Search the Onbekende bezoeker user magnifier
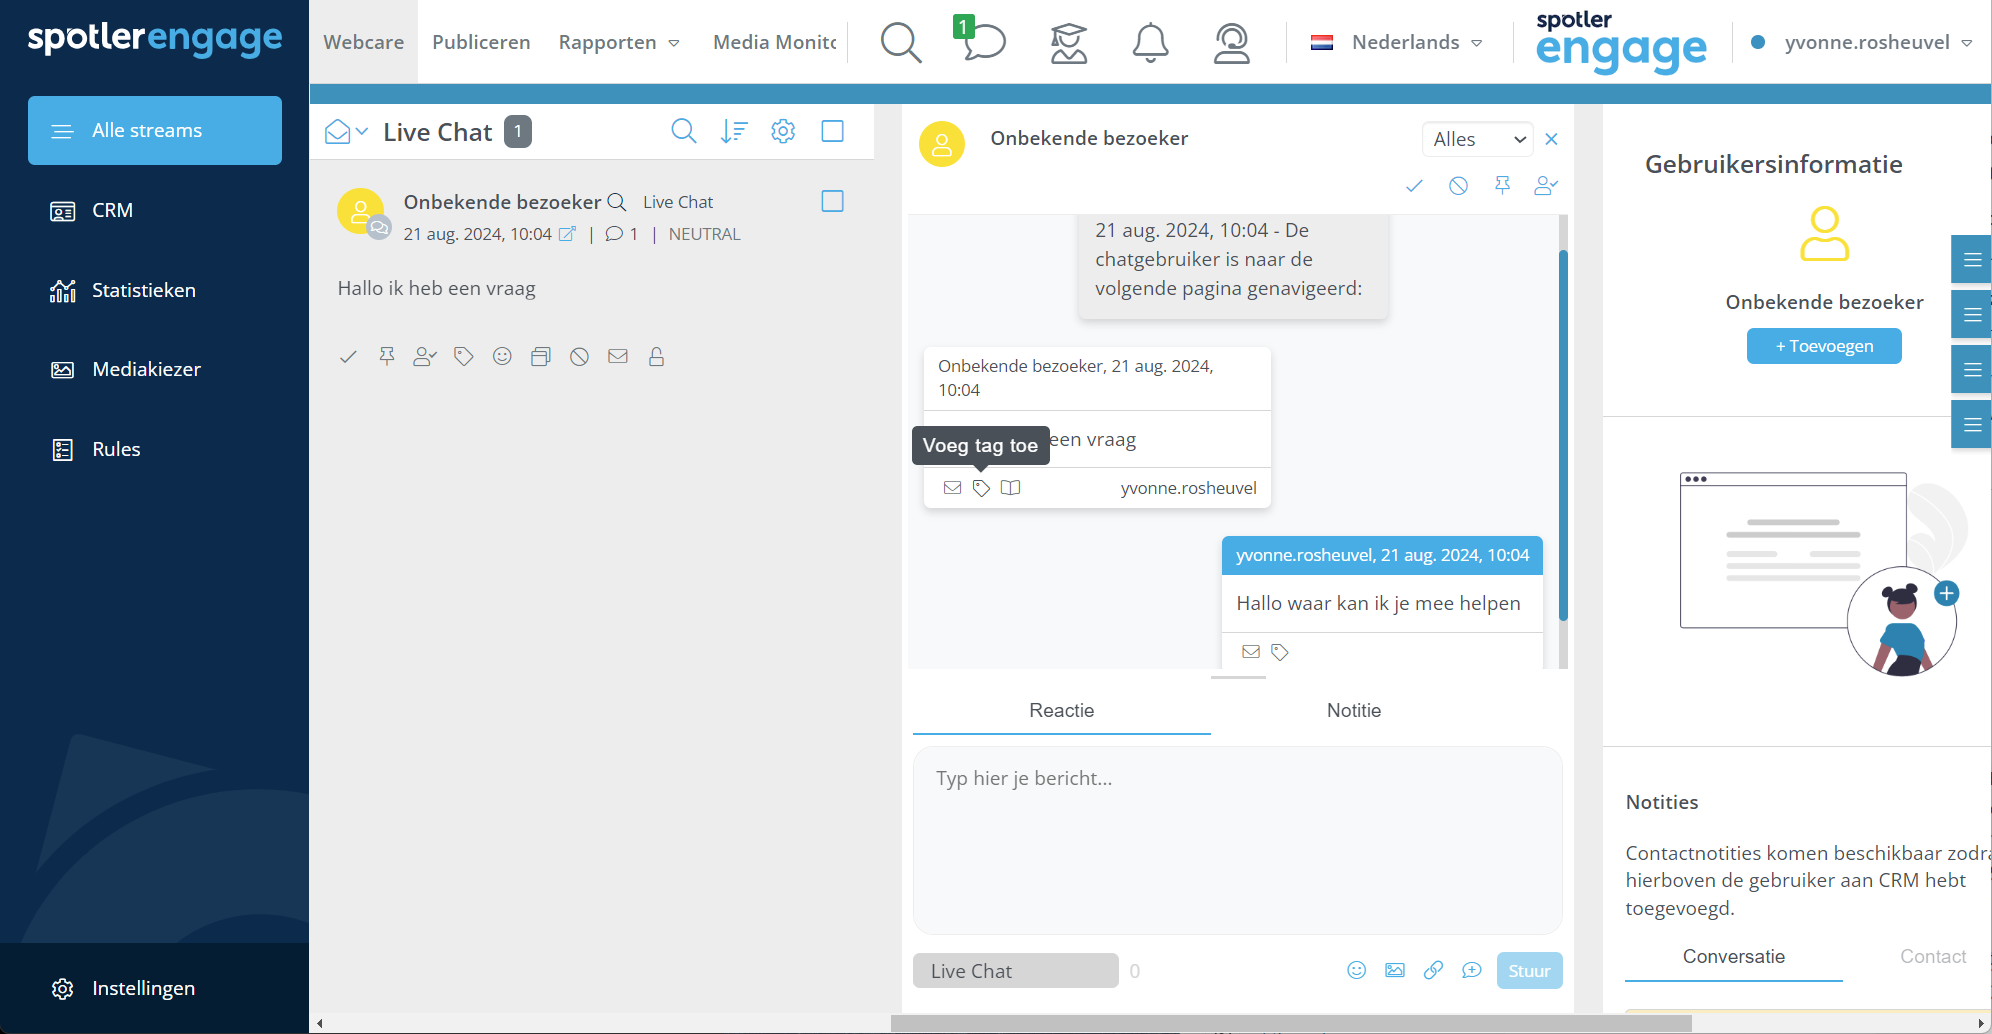The height and width of the screenshot is (1034, 1992). [617, 202]
